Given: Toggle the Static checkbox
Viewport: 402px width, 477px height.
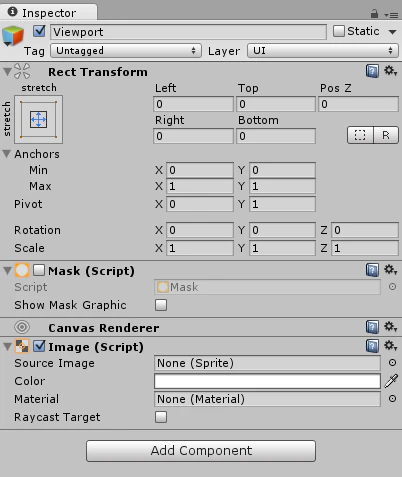Looking at the screenshot, I should pyautogui.click(x=339, y=31).
